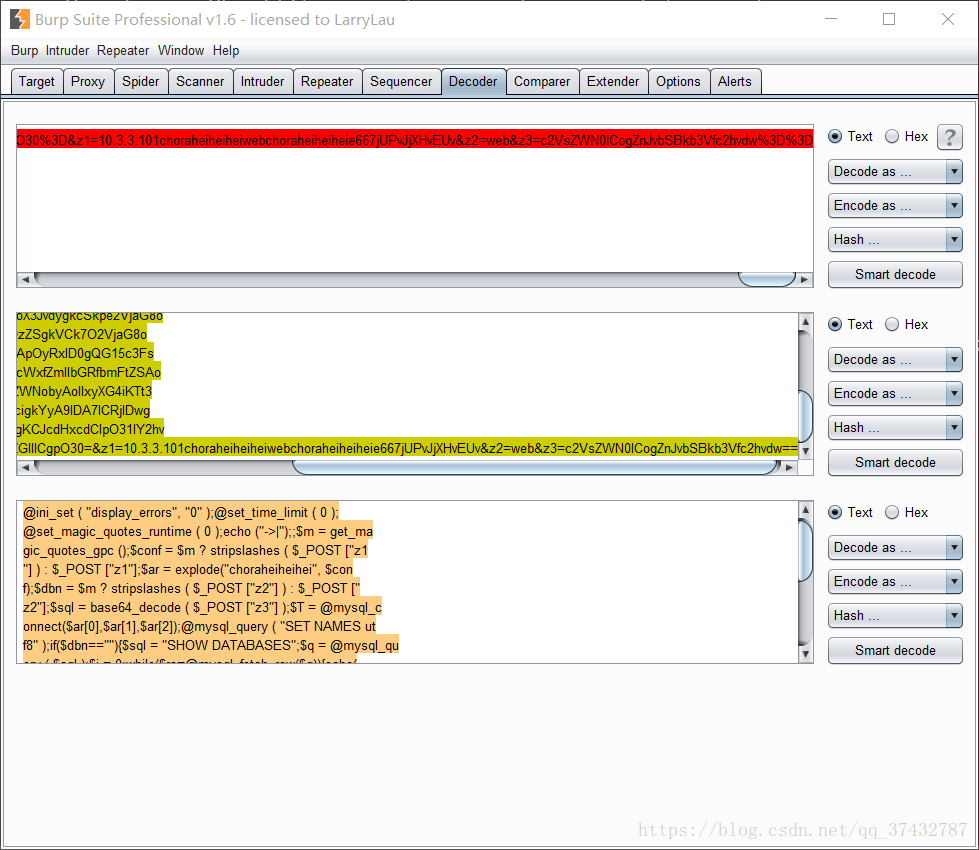The height and width of the screenshot is (850, 979).
Task: Open the Repeater menu in menu bar
Action: (123, 51)
